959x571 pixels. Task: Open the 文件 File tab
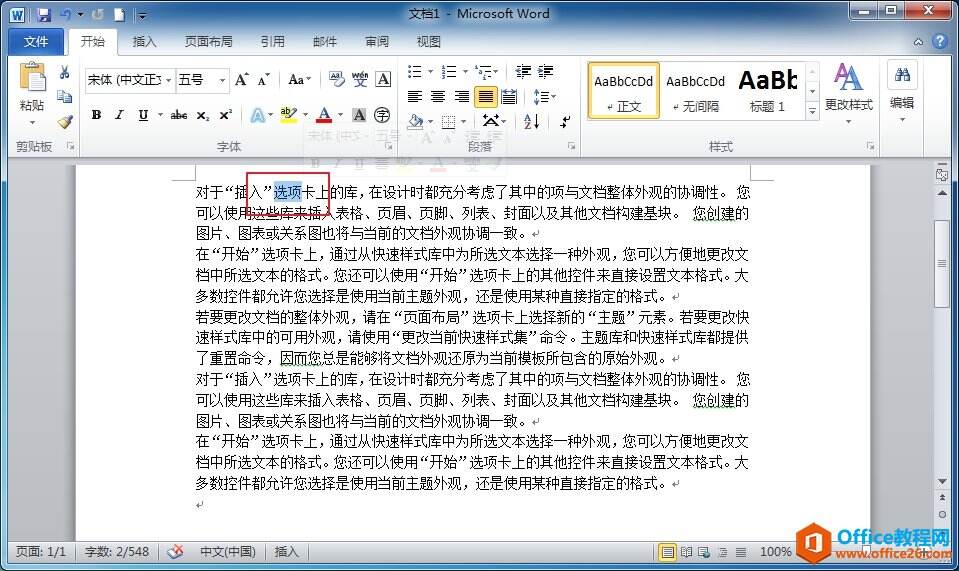(36, 42)
